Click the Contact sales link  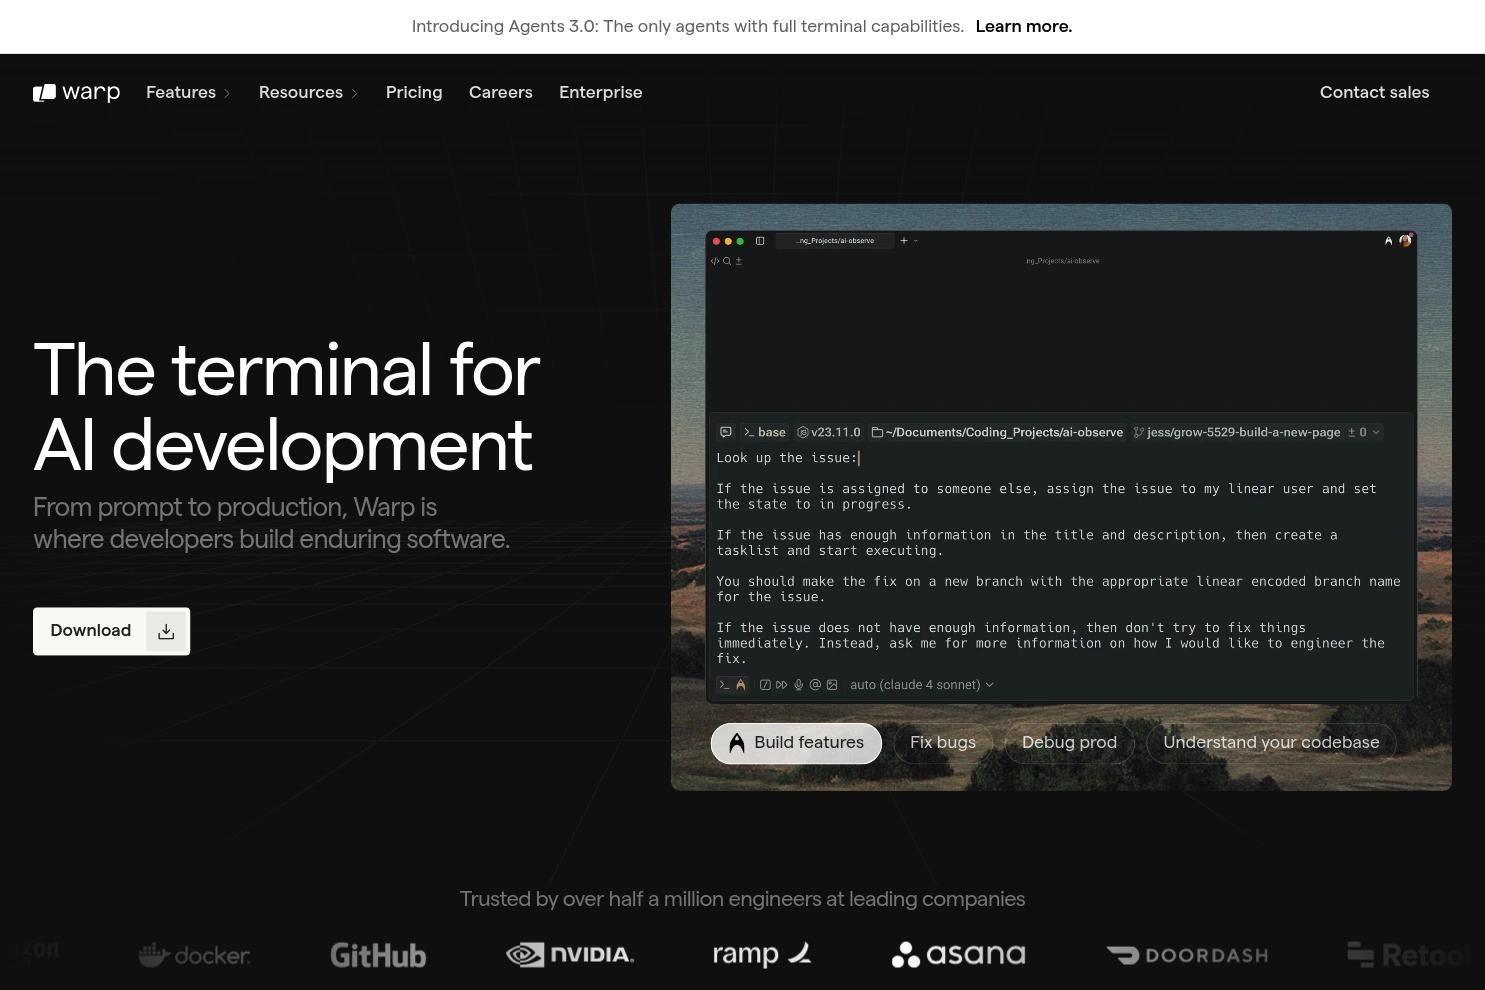click(1374, 92)
